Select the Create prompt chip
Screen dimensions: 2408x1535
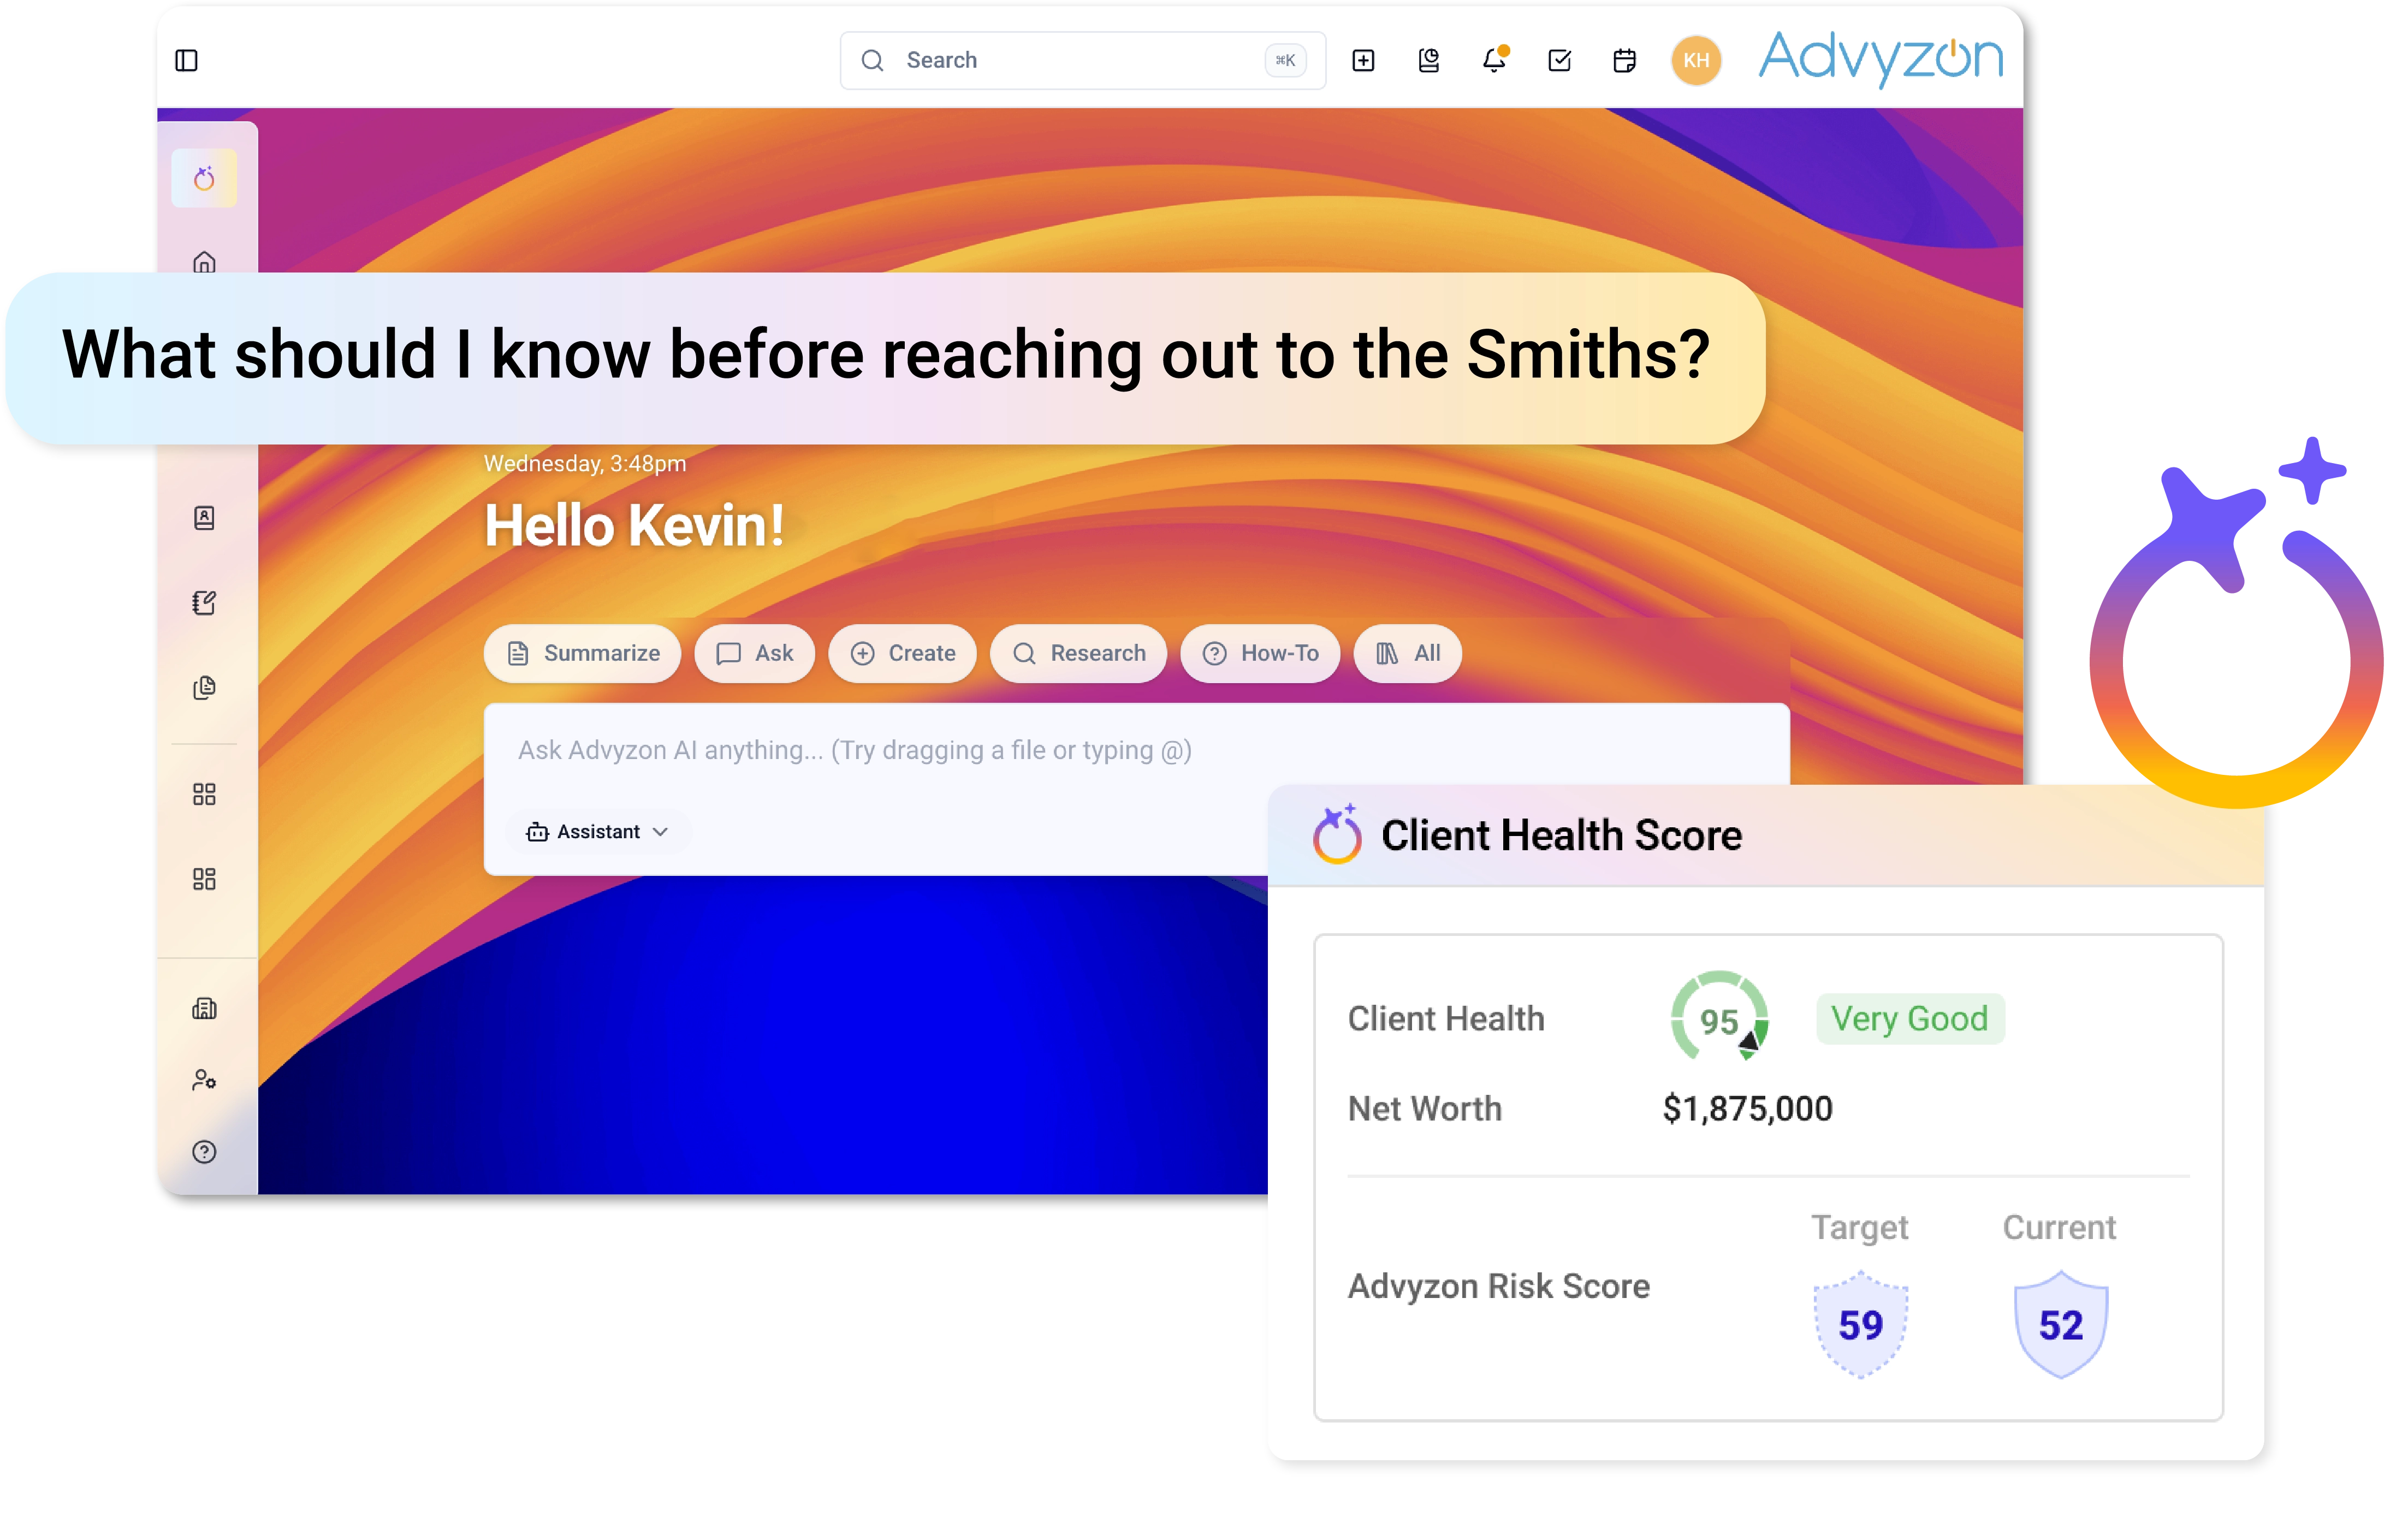[902, 654]
